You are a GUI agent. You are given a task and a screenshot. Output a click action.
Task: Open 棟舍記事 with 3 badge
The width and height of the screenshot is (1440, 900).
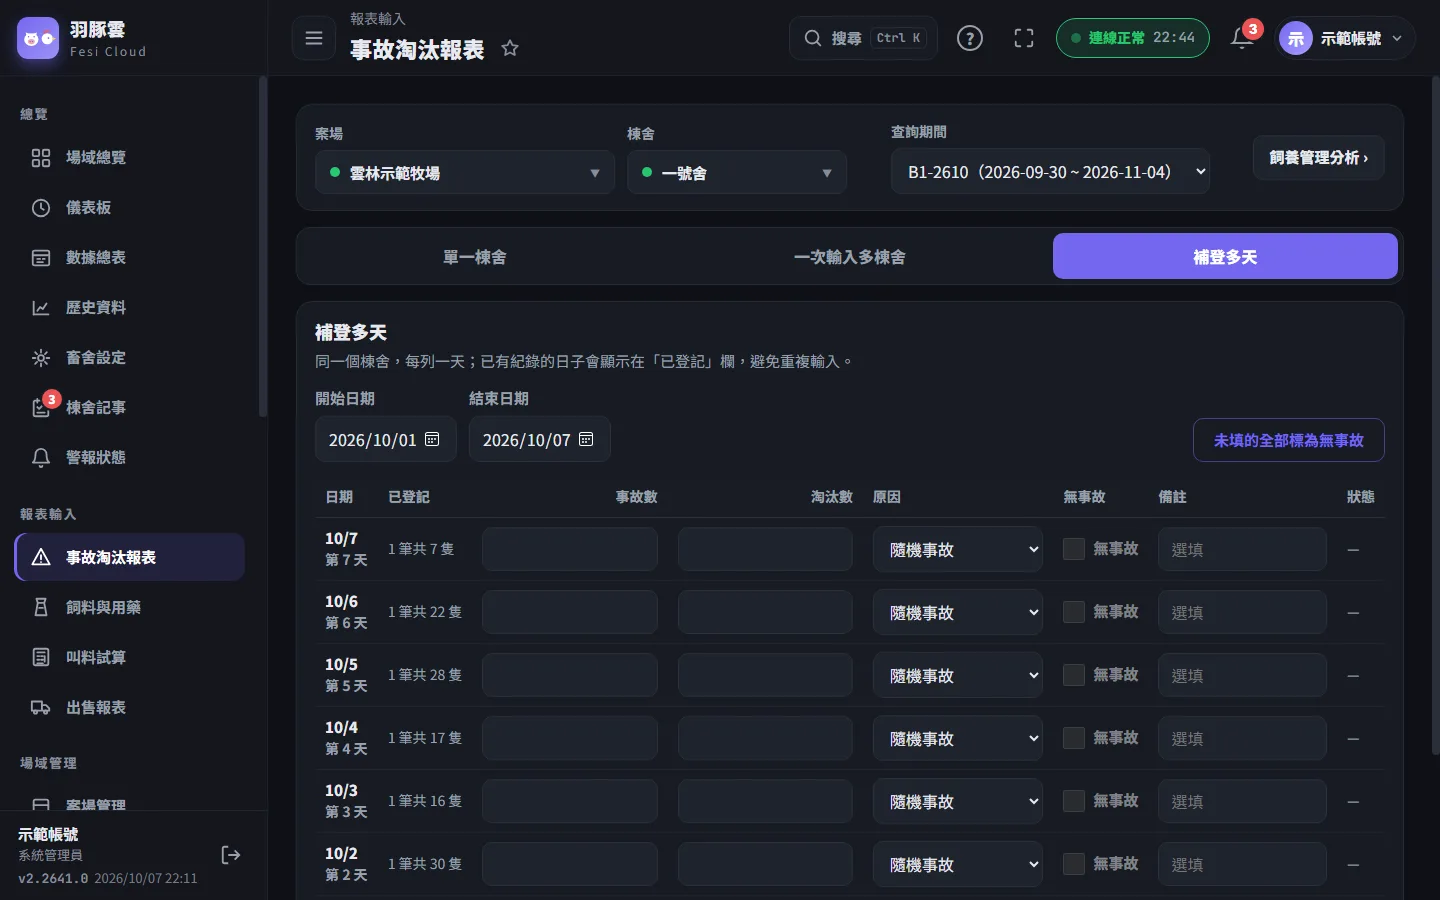click(130, 407)
